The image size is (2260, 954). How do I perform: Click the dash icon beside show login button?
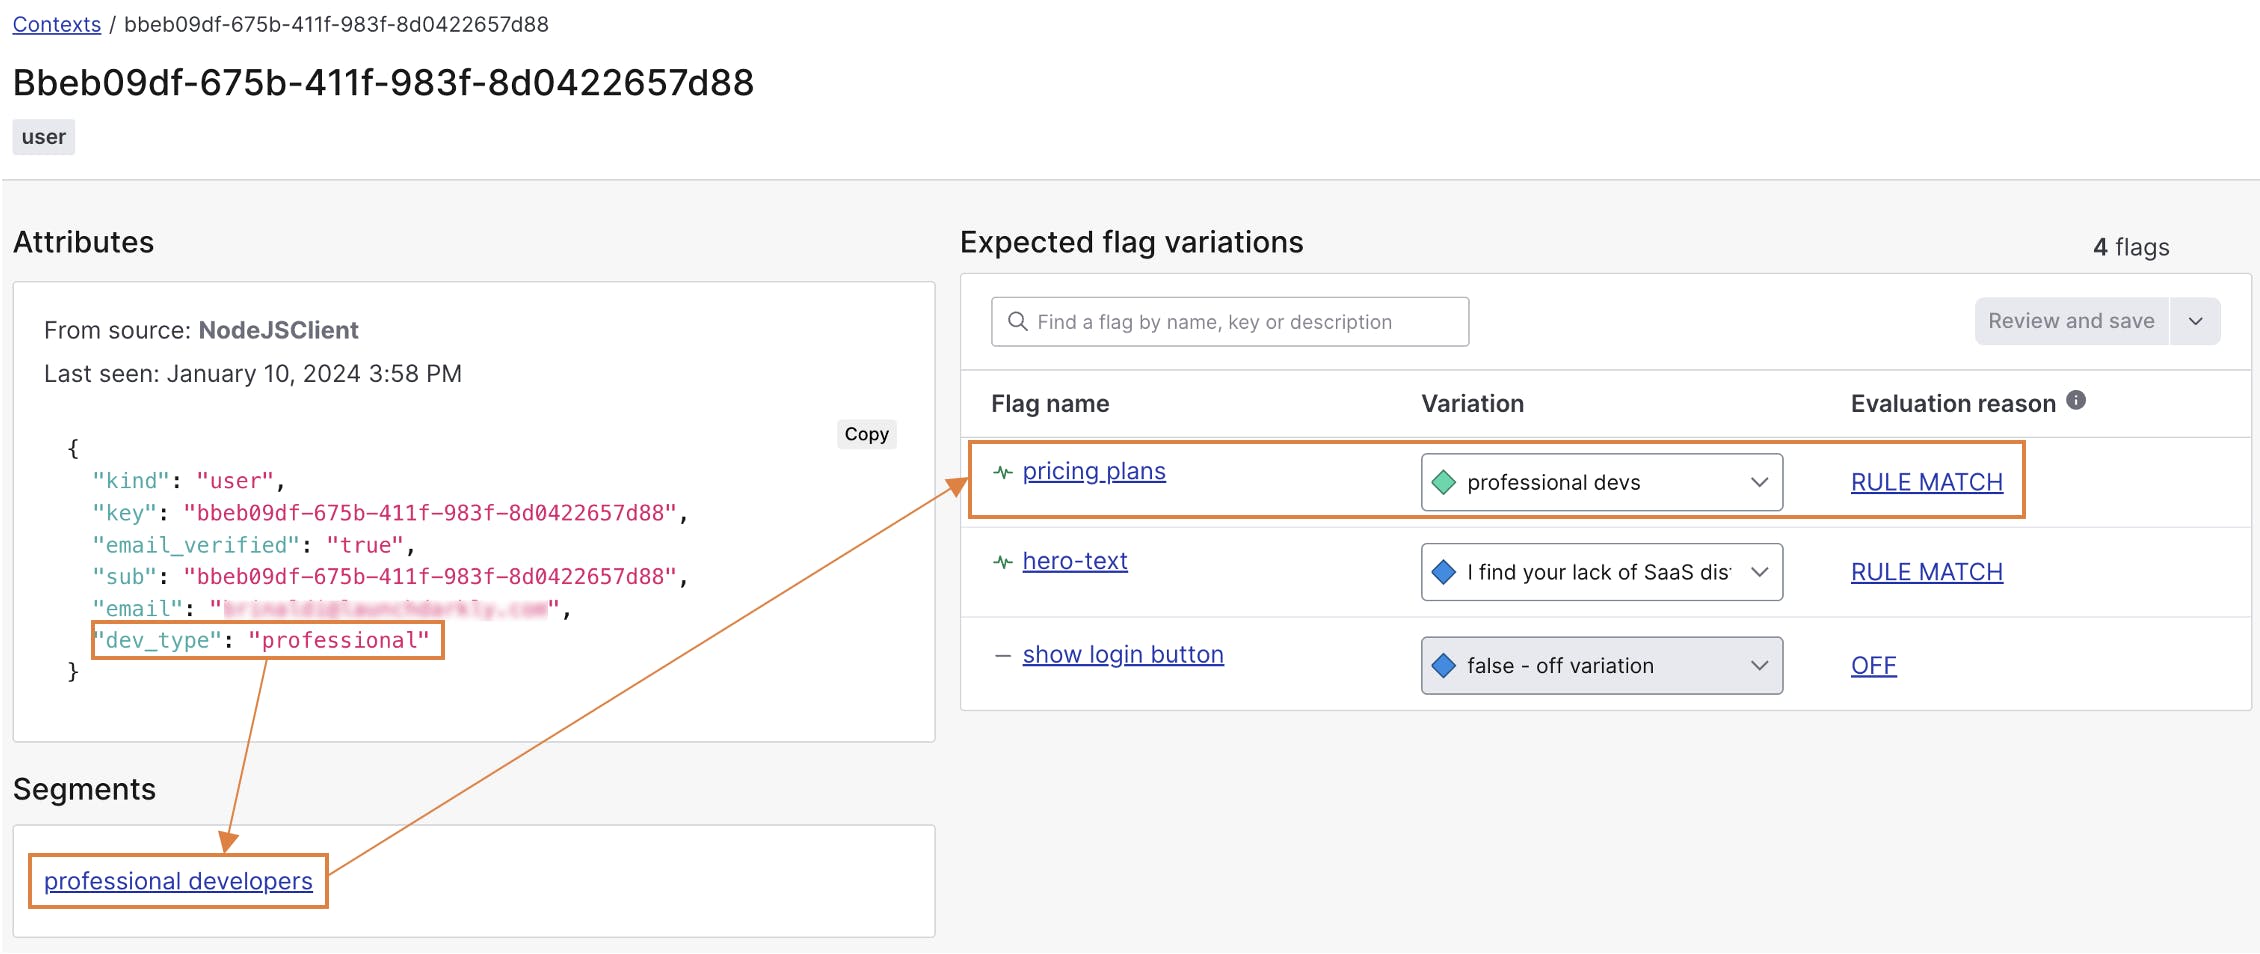coord(1002,656)
